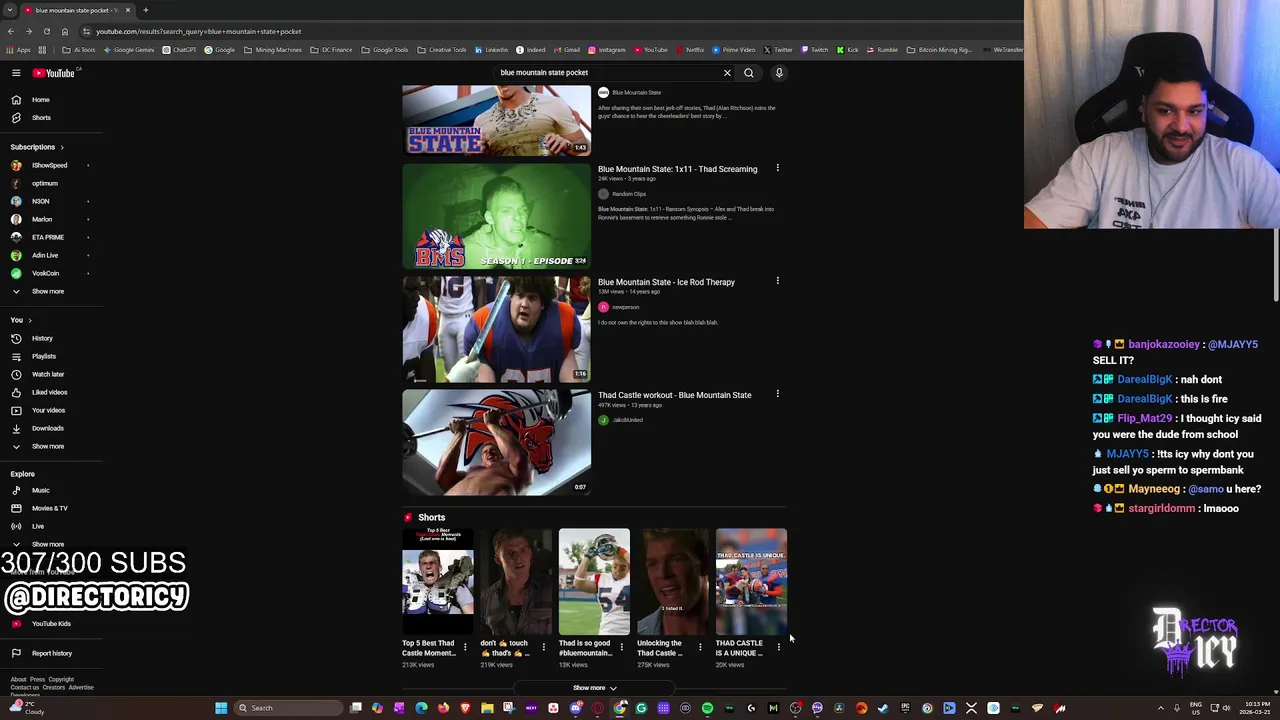Play the Thad Castle workout thumbnail
1280x720 pixels.
pyautogui.click(x=497, y=442)
